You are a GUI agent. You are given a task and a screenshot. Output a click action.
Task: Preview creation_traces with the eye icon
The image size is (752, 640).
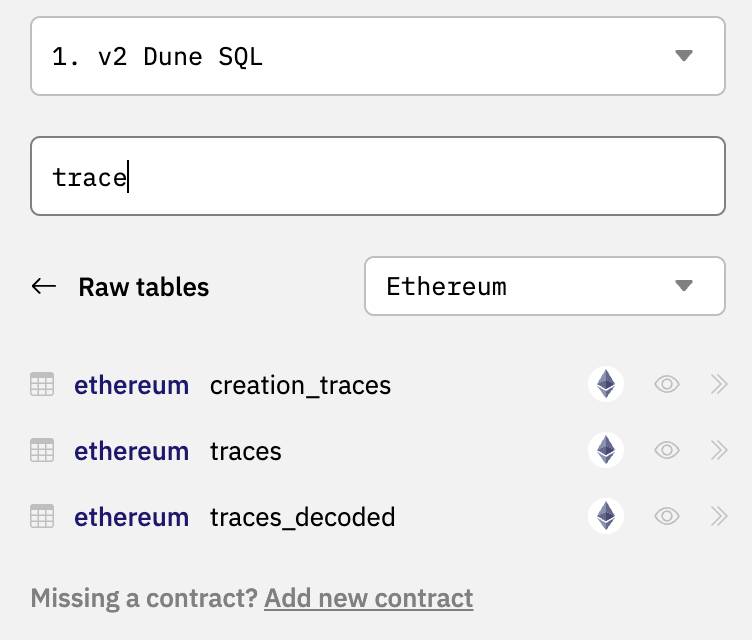tap(667, 384)
